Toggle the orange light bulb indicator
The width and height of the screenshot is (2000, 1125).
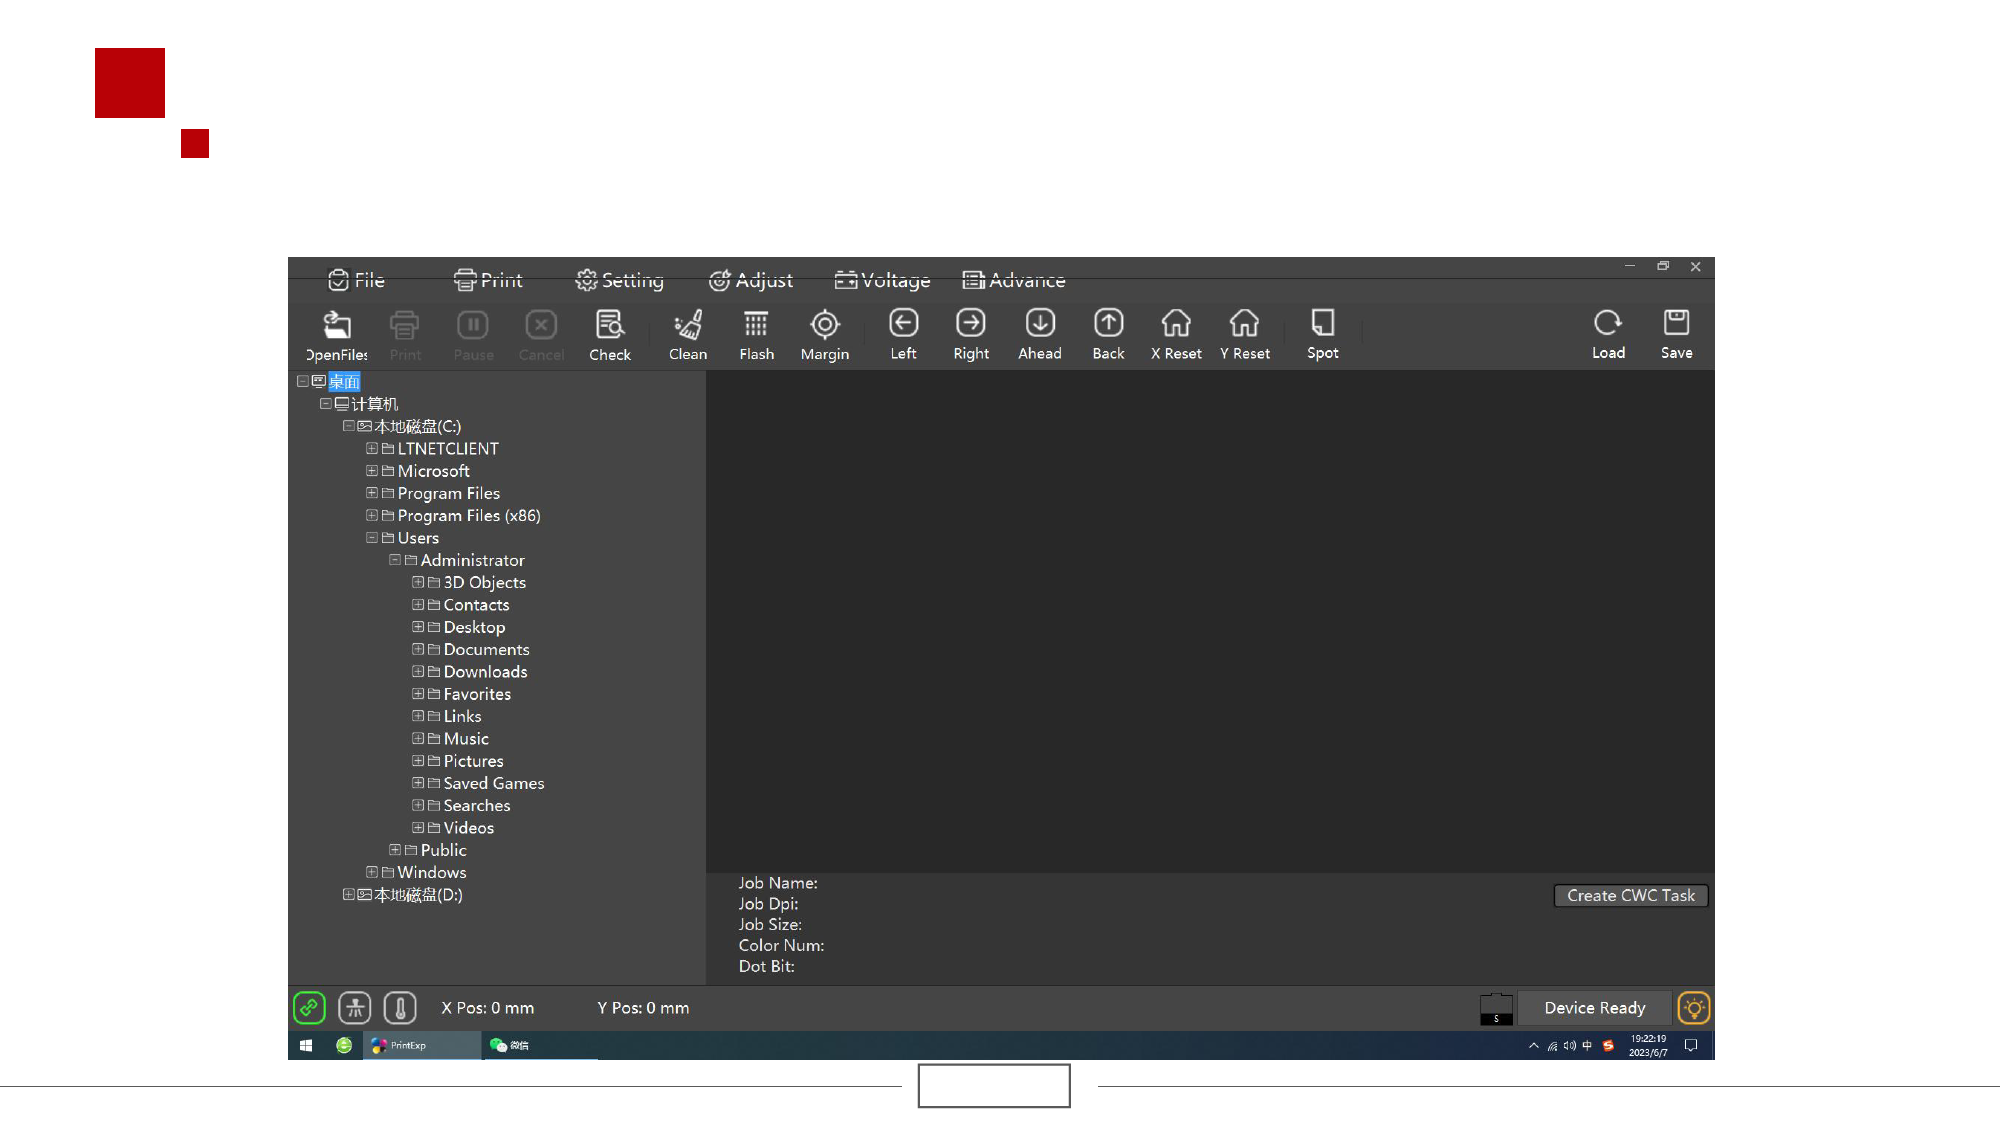click(1693, 1008)
